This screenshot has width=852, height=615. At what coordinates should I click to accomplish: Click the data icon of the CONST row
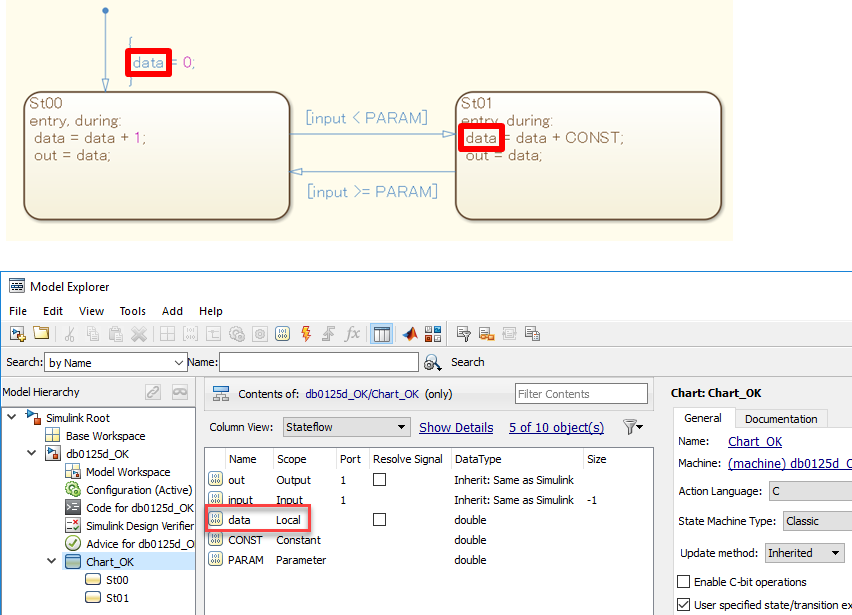[x=216, y=539]
